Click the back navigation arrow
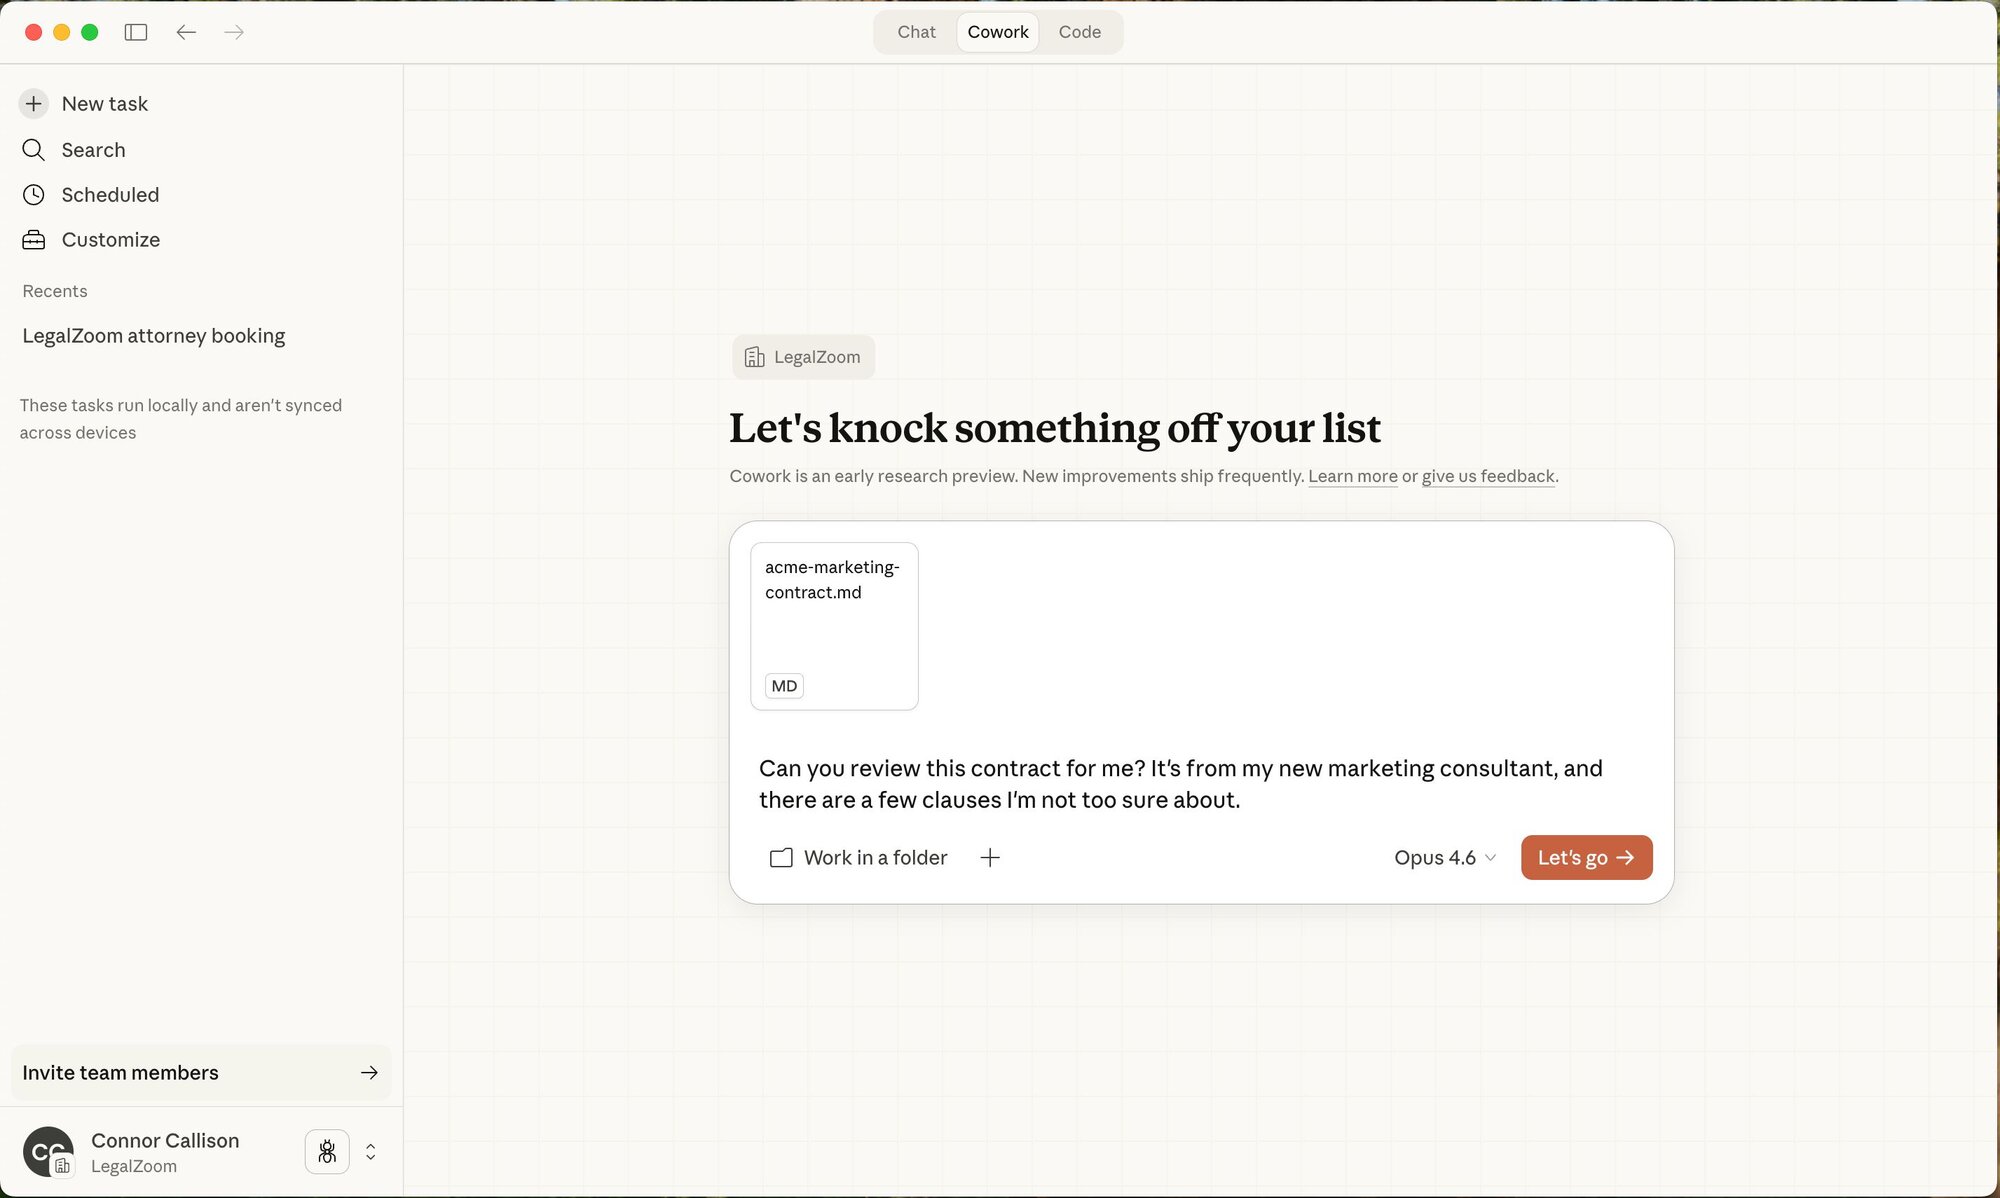 pos(186,32)
